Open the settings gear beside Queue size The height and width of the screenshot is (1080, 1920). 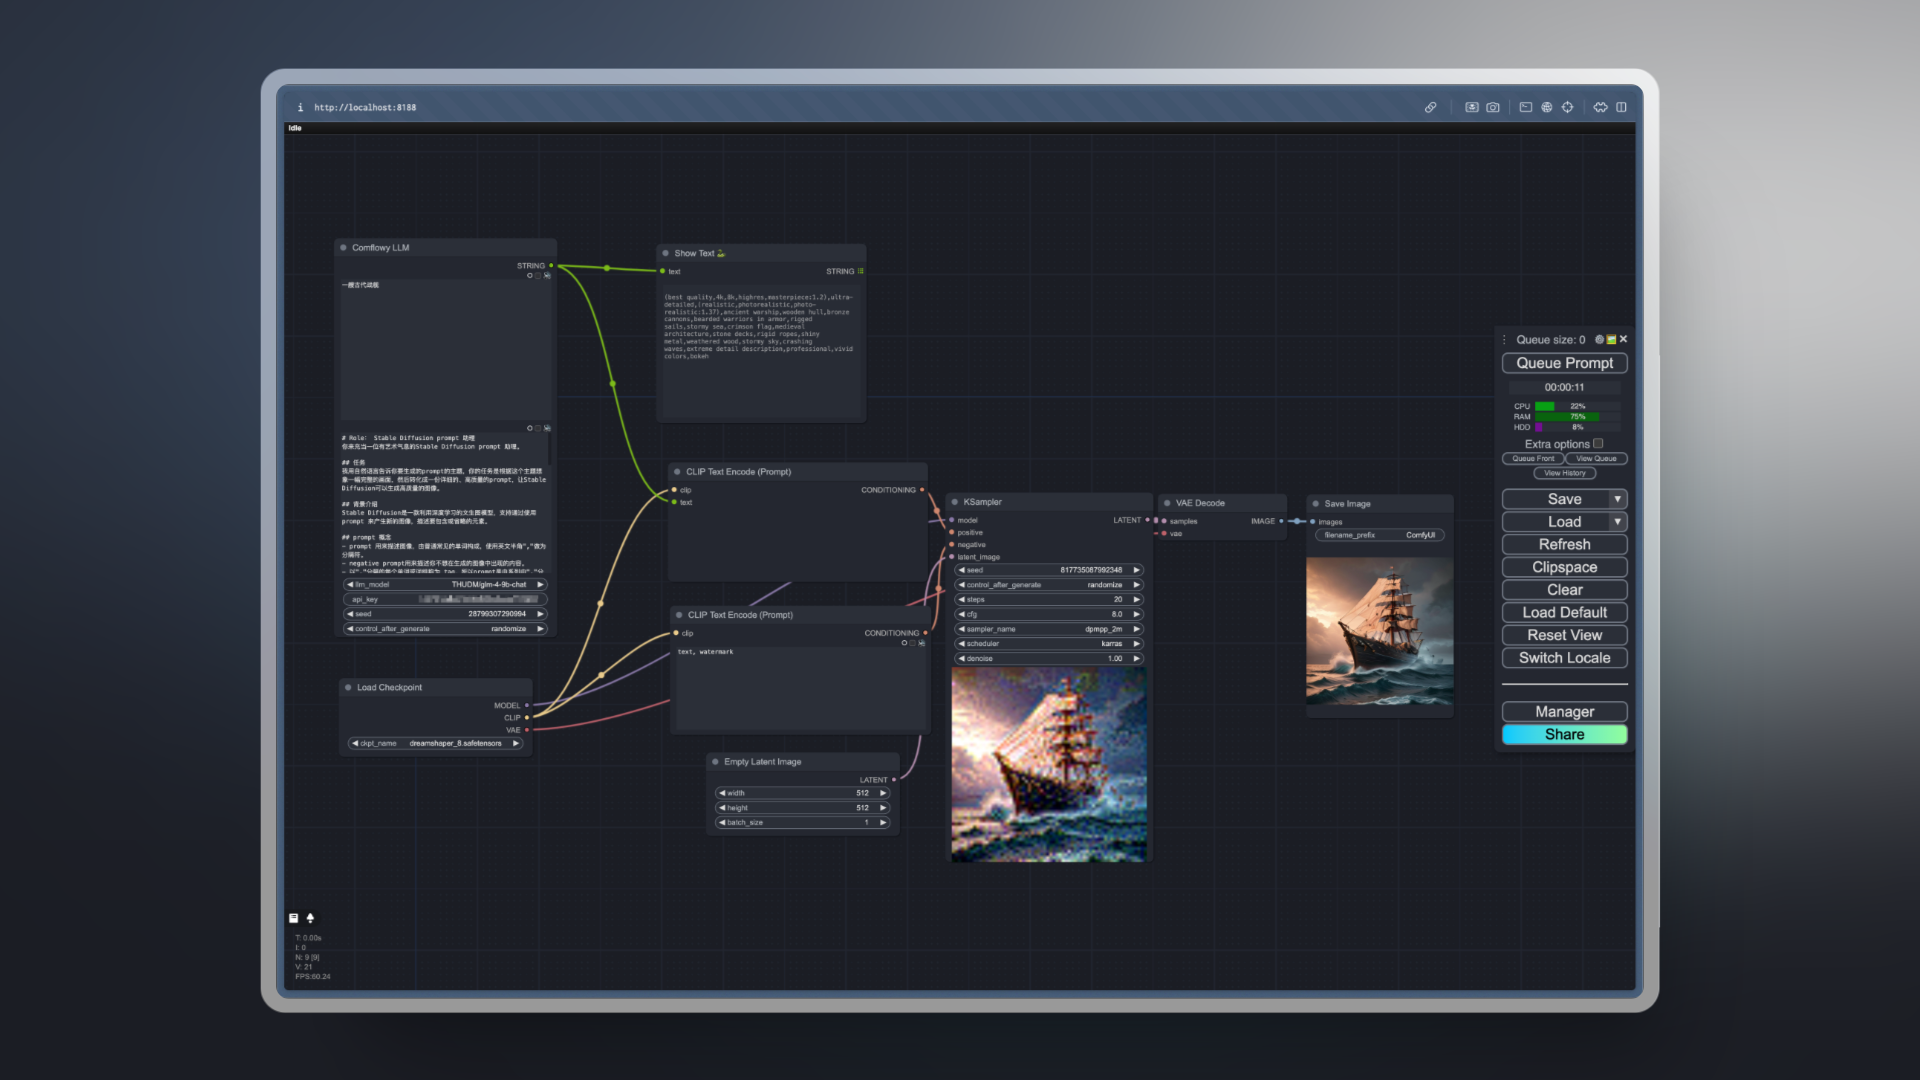[1599, 339]
